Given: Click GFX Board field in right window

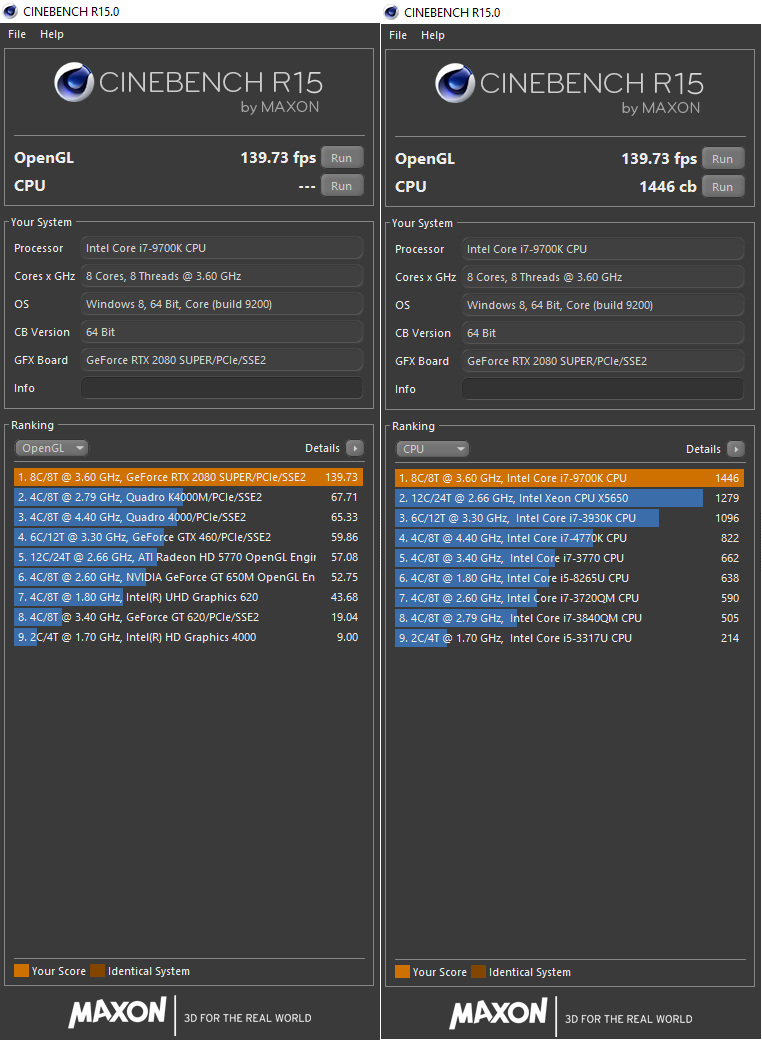Looking at the screenshot, I should 602,361.
